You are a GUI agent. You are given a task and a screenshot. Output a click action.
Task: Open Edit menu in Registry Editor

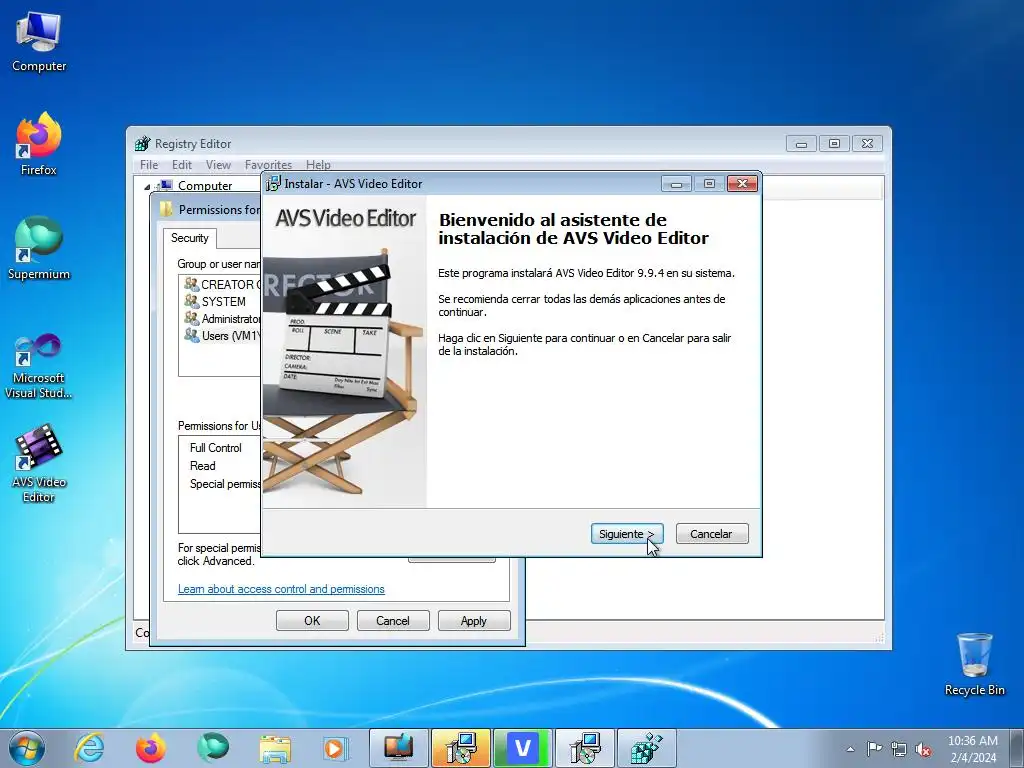coord(182,165)
